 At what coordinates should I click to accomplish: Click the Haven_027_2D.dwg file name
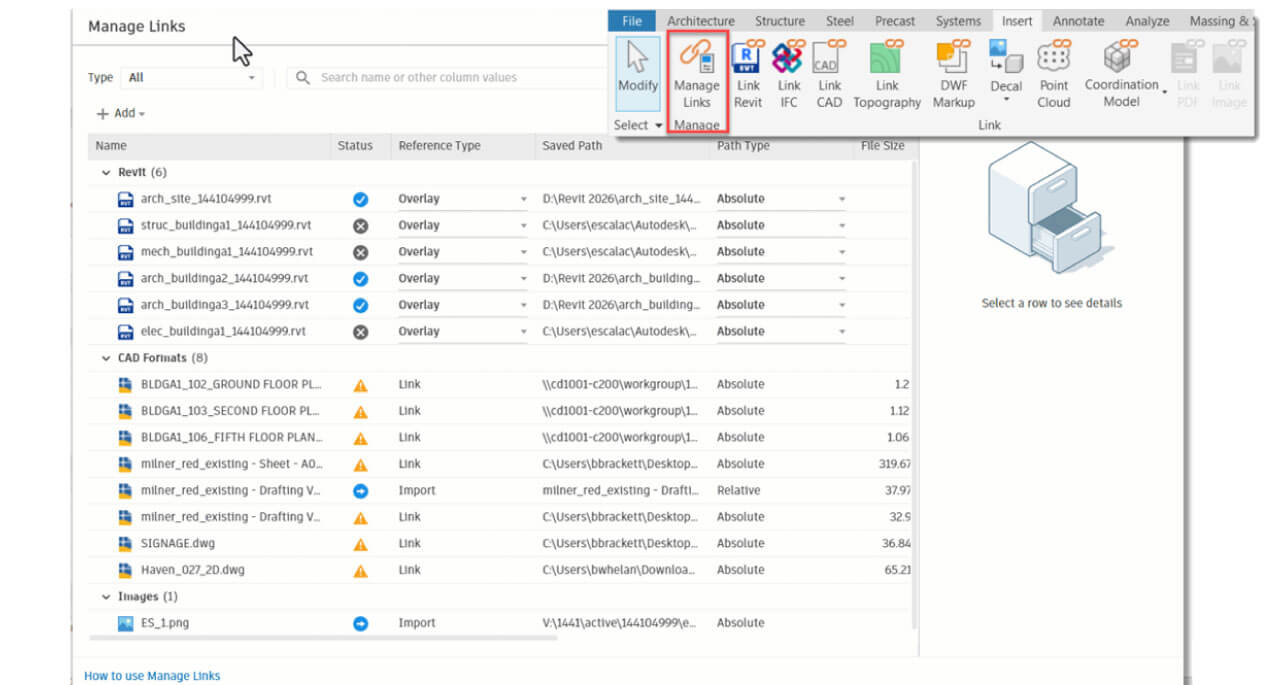point(193,570)
